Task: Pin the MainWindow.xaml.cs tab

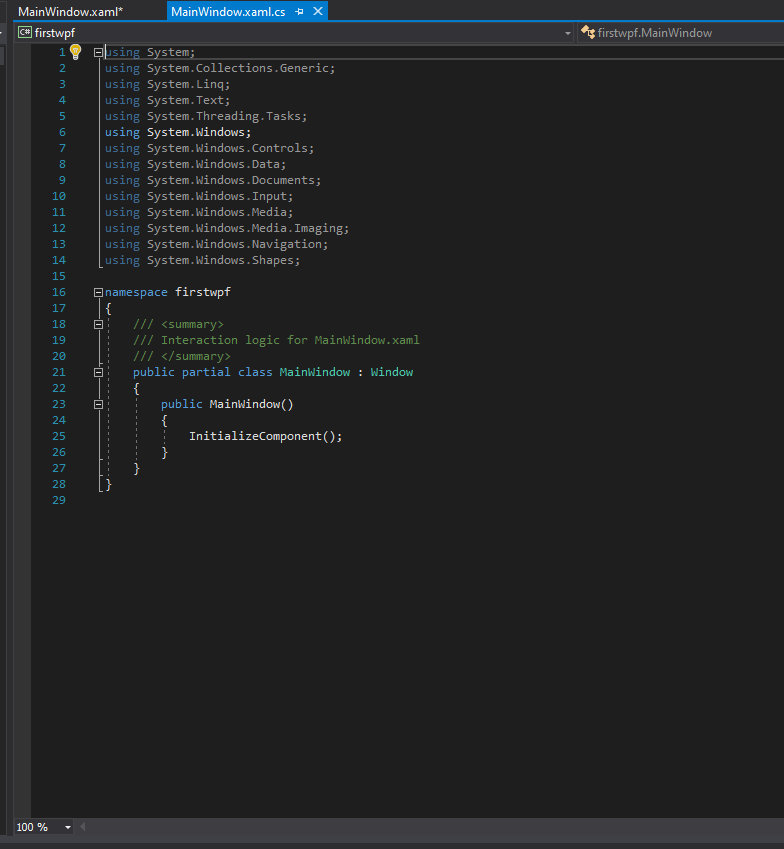Action: click(x=300, y=11)
